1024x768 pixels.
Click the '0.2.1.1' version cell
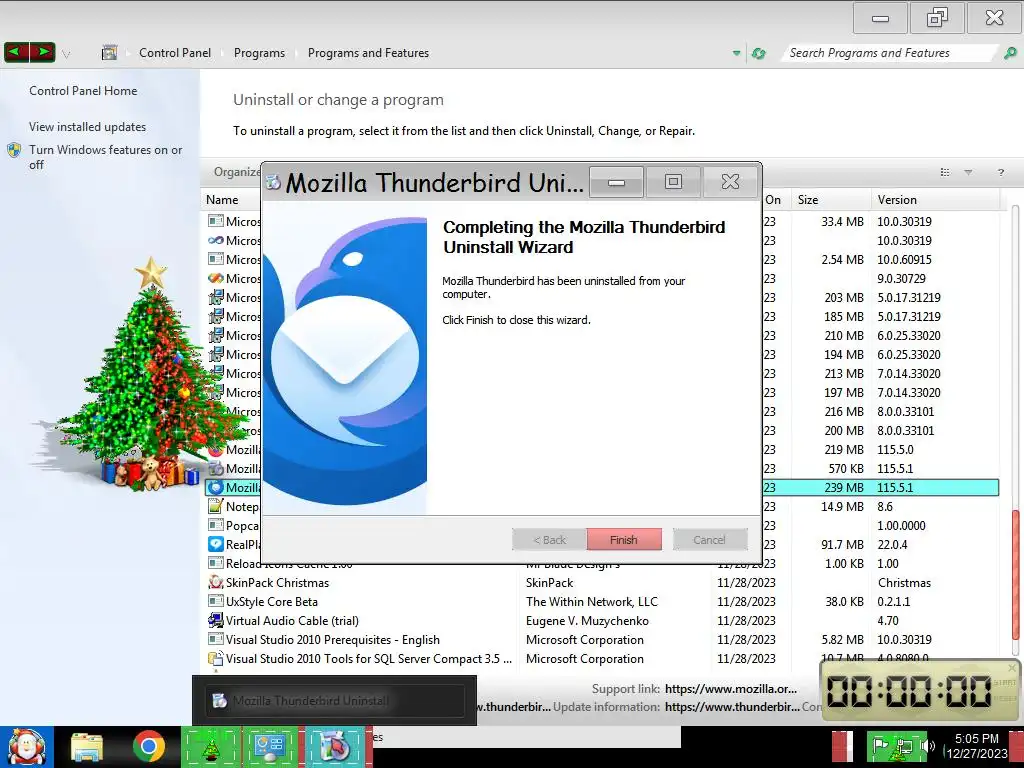pyautogui.click(x=893, y=601)
